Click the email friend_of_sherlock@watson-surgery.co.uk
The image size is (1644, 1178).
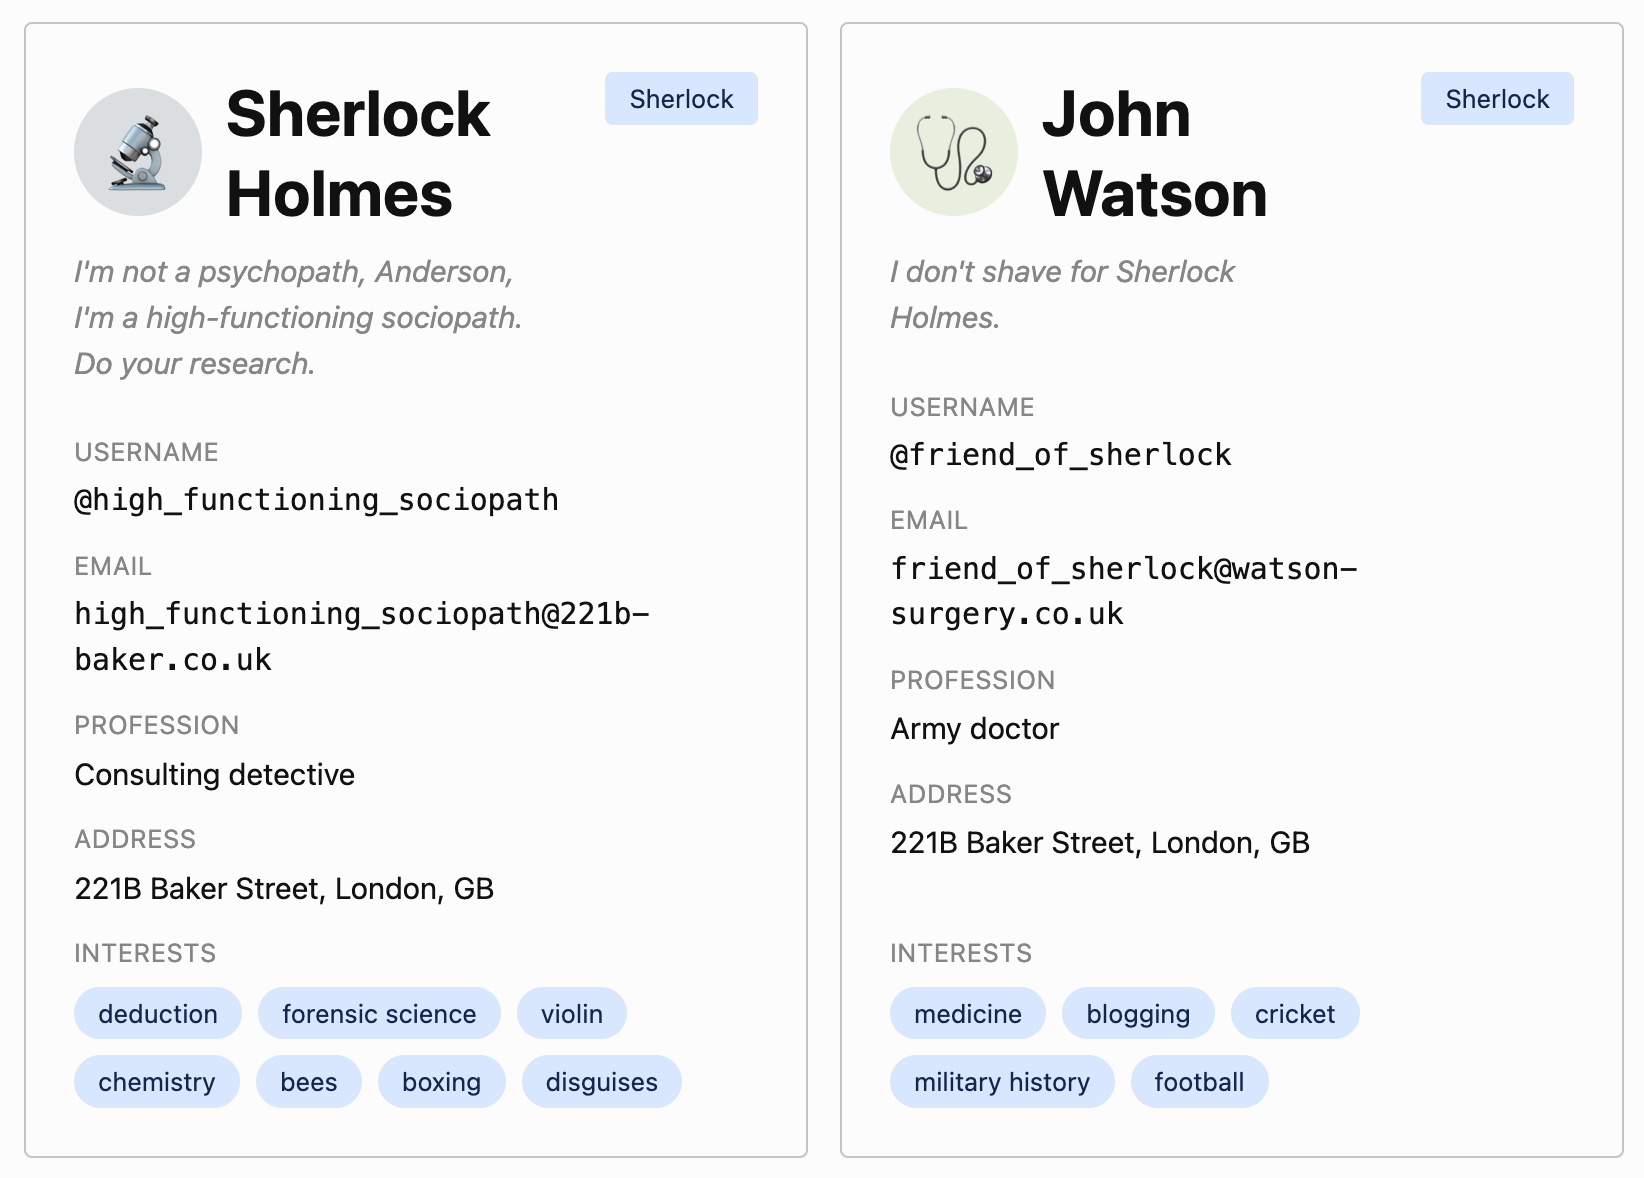click(x=1124, y=591)
